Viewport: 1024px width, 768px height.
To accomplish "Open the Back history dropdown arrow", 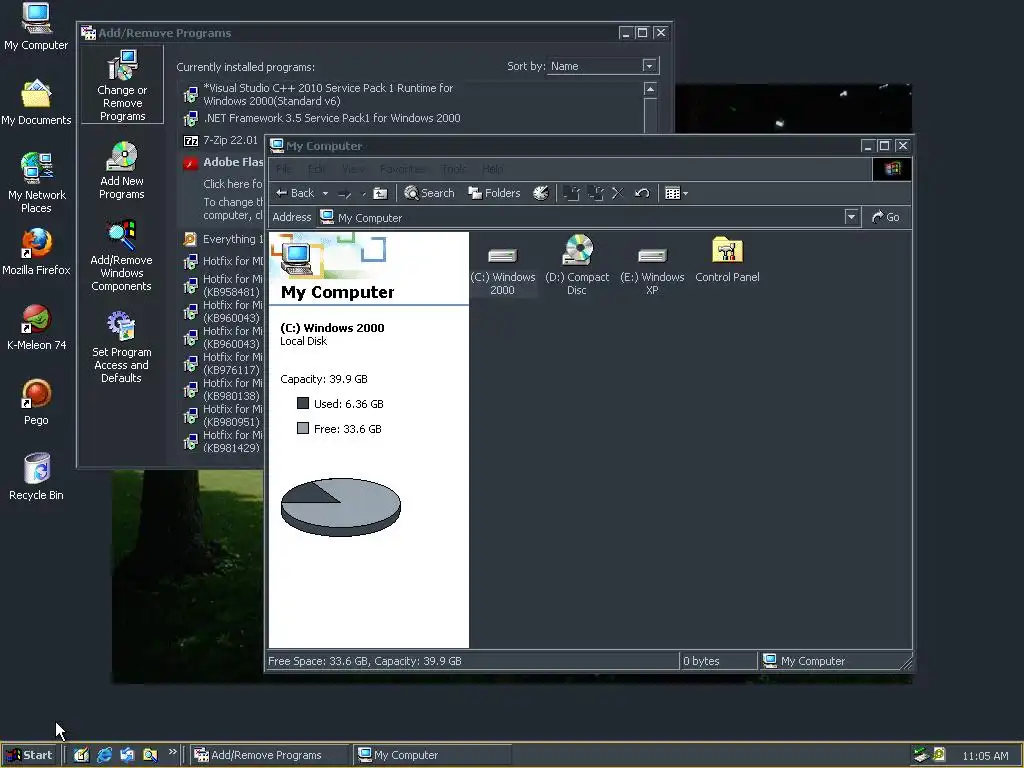I will 325,193.
